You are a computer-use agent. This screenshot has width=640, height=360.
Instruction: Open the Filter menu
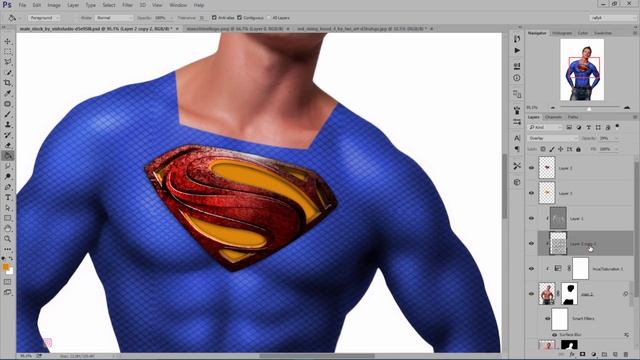[x=127, y=5]
